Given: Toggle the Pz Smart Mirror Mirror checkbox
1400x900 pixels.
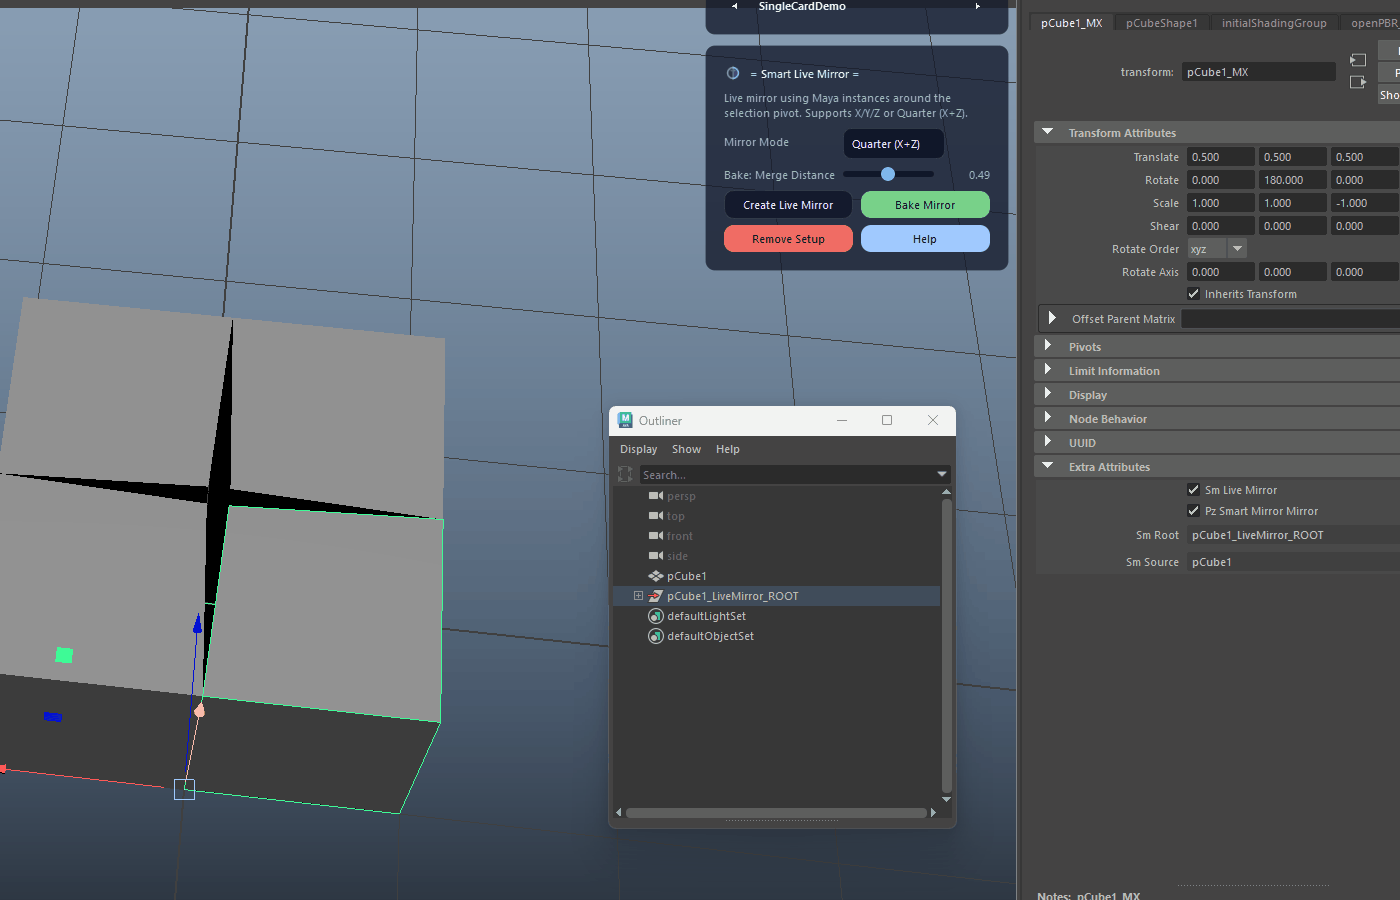Looking at the screenshot, I should 1193,511.
